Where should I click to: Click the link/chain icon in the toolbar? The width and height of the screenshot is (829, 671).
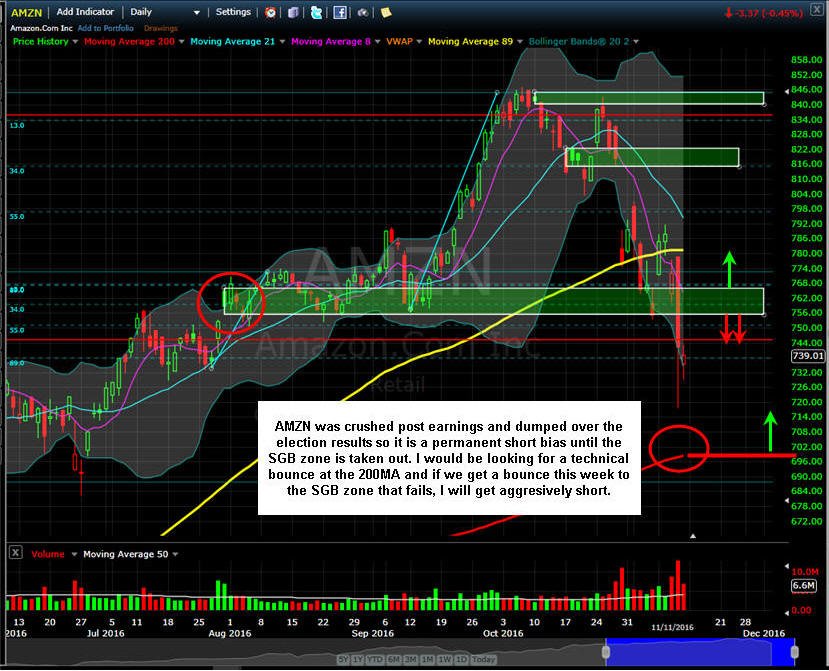363,13
